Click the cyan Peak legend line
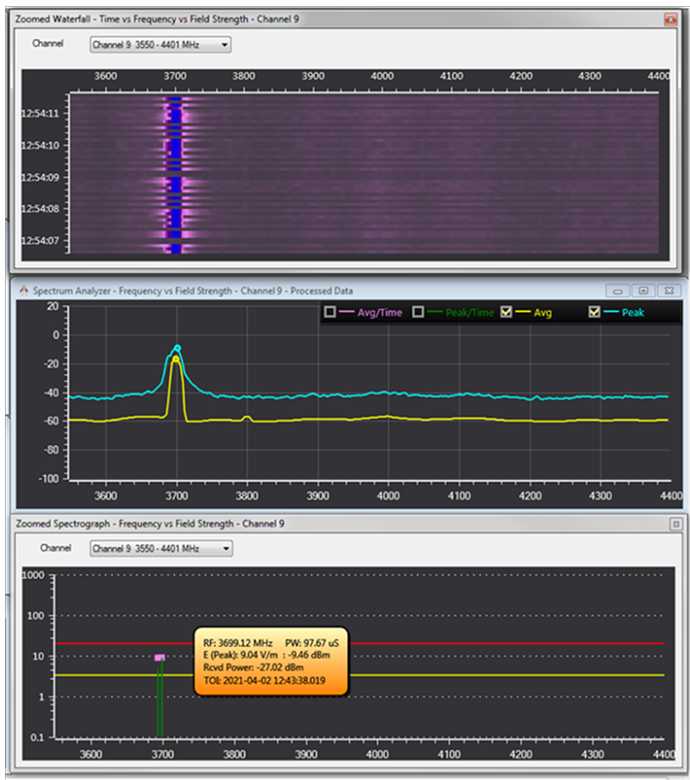 point(610,312)
